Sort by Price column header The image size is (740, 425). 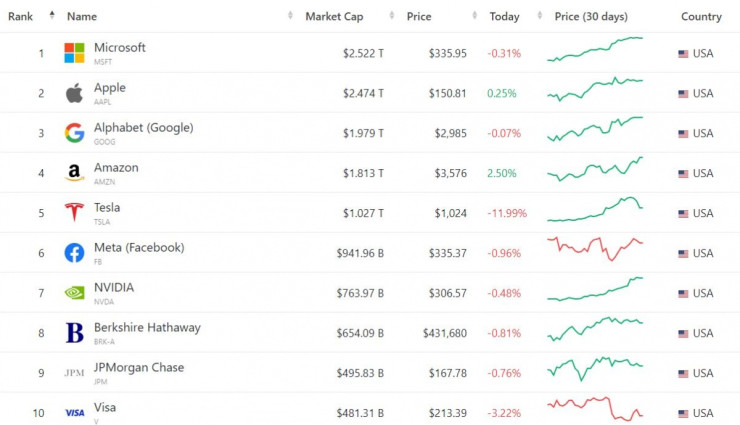click(x=419, y=16)
